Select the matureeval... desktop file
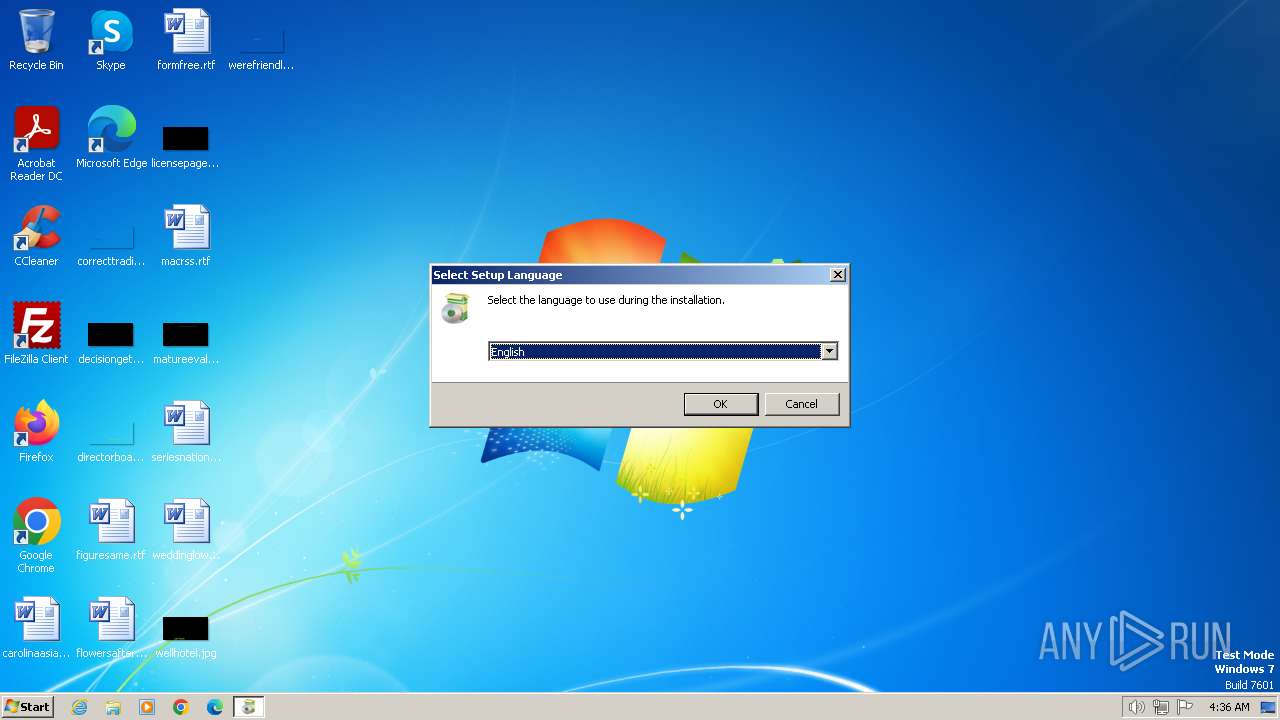 click(186, 343)
